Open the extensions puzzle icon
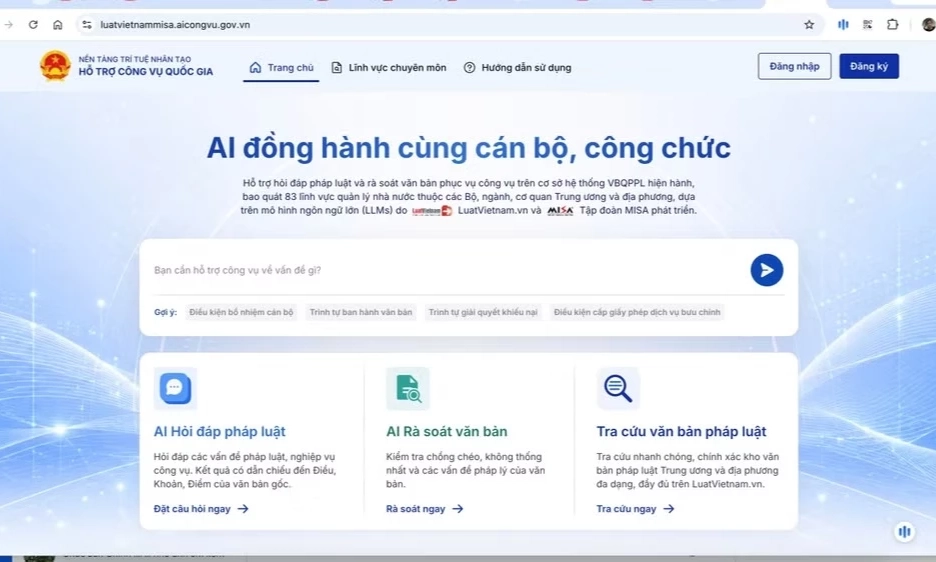This screenshot has height=562, width=936. click(x=892, y=24)
